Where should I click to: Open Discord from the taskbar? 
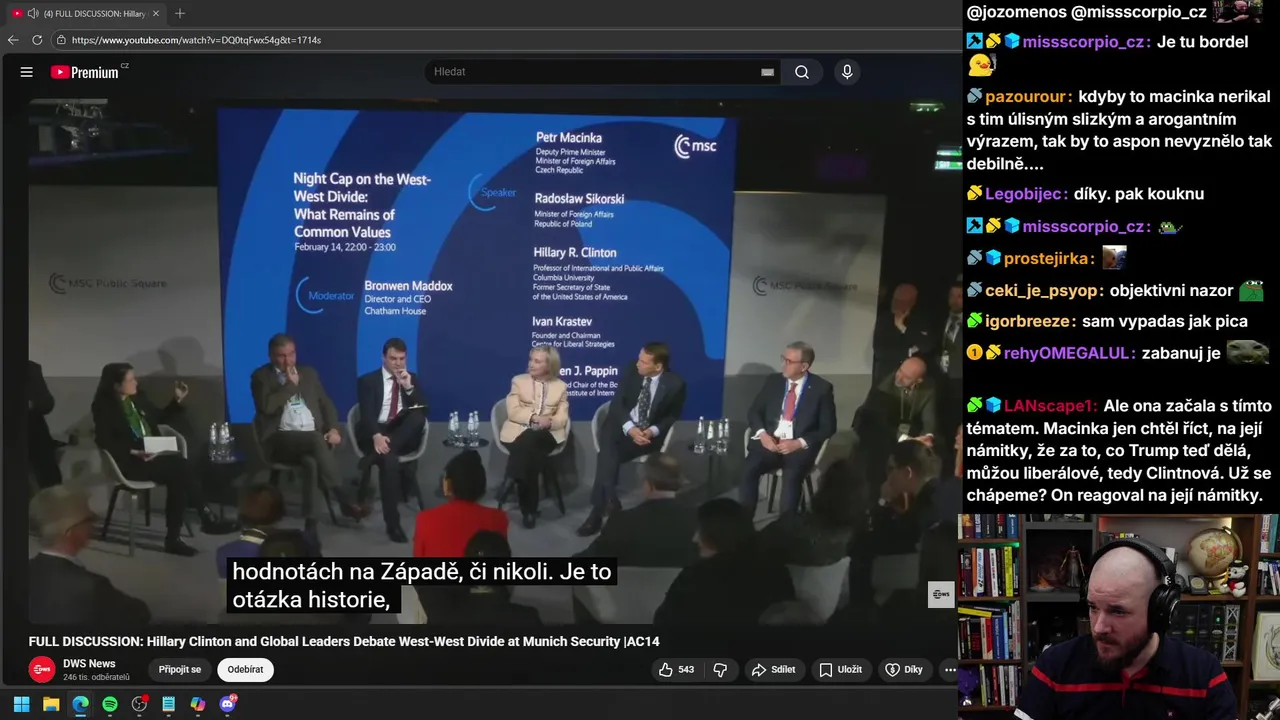(227, 704)
